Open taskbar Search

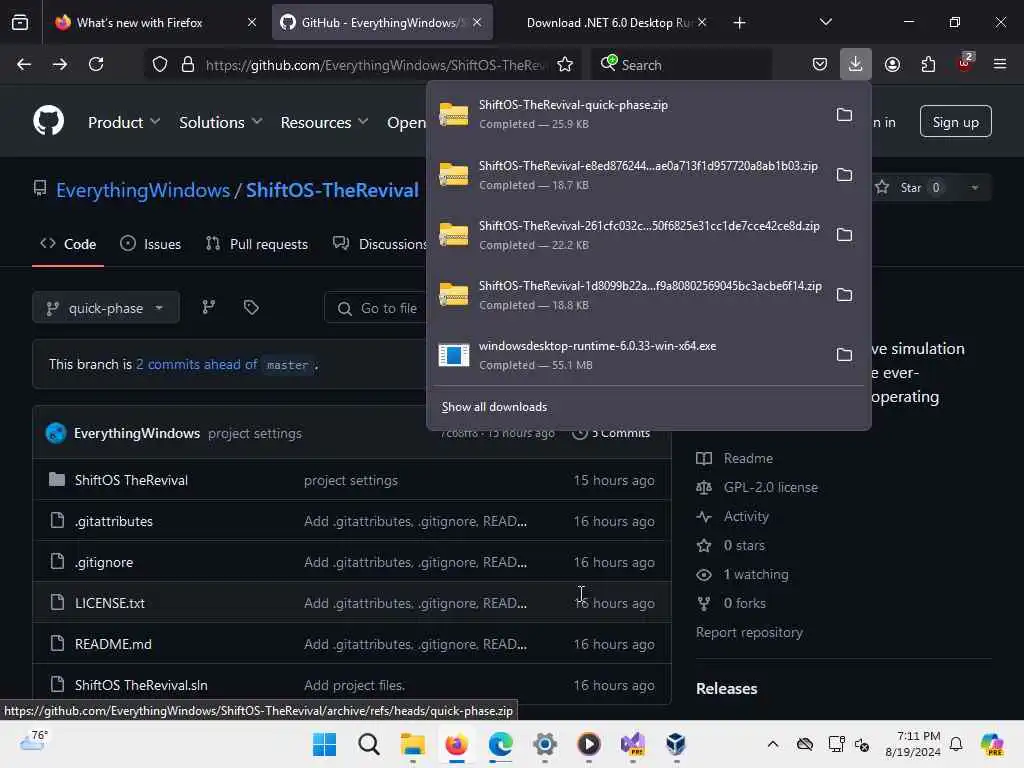(368, 744)
